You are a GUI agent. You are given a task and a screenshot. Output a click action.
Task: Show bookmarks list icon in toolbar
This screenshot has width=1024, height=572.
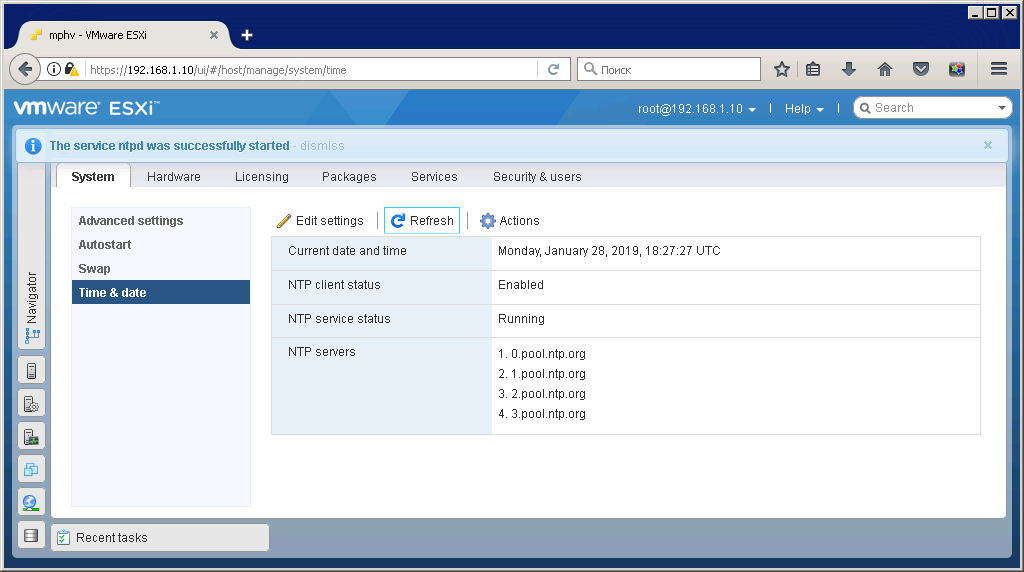[x=813, y=69]
